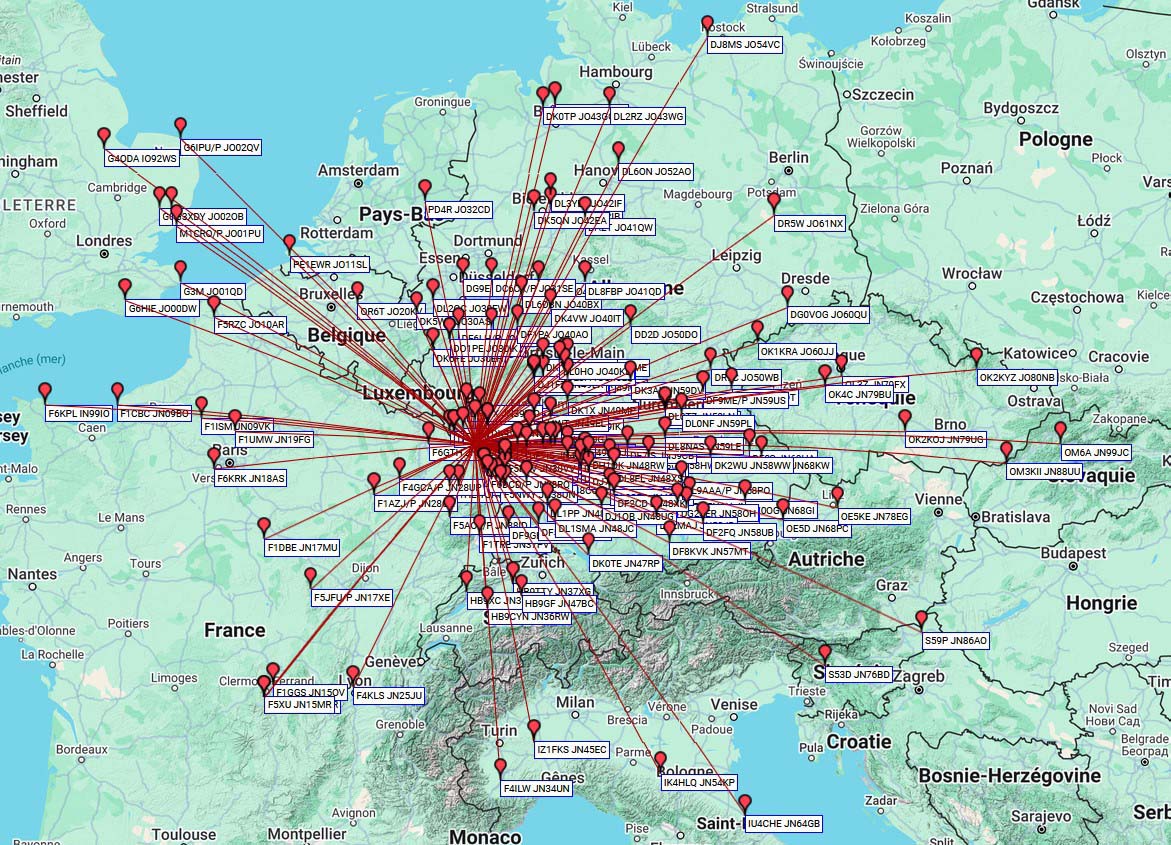Viewport: 1171px width, 845px height.
Task: Select the DR5W JO61NX map marker pin
Action: [774, 201]
